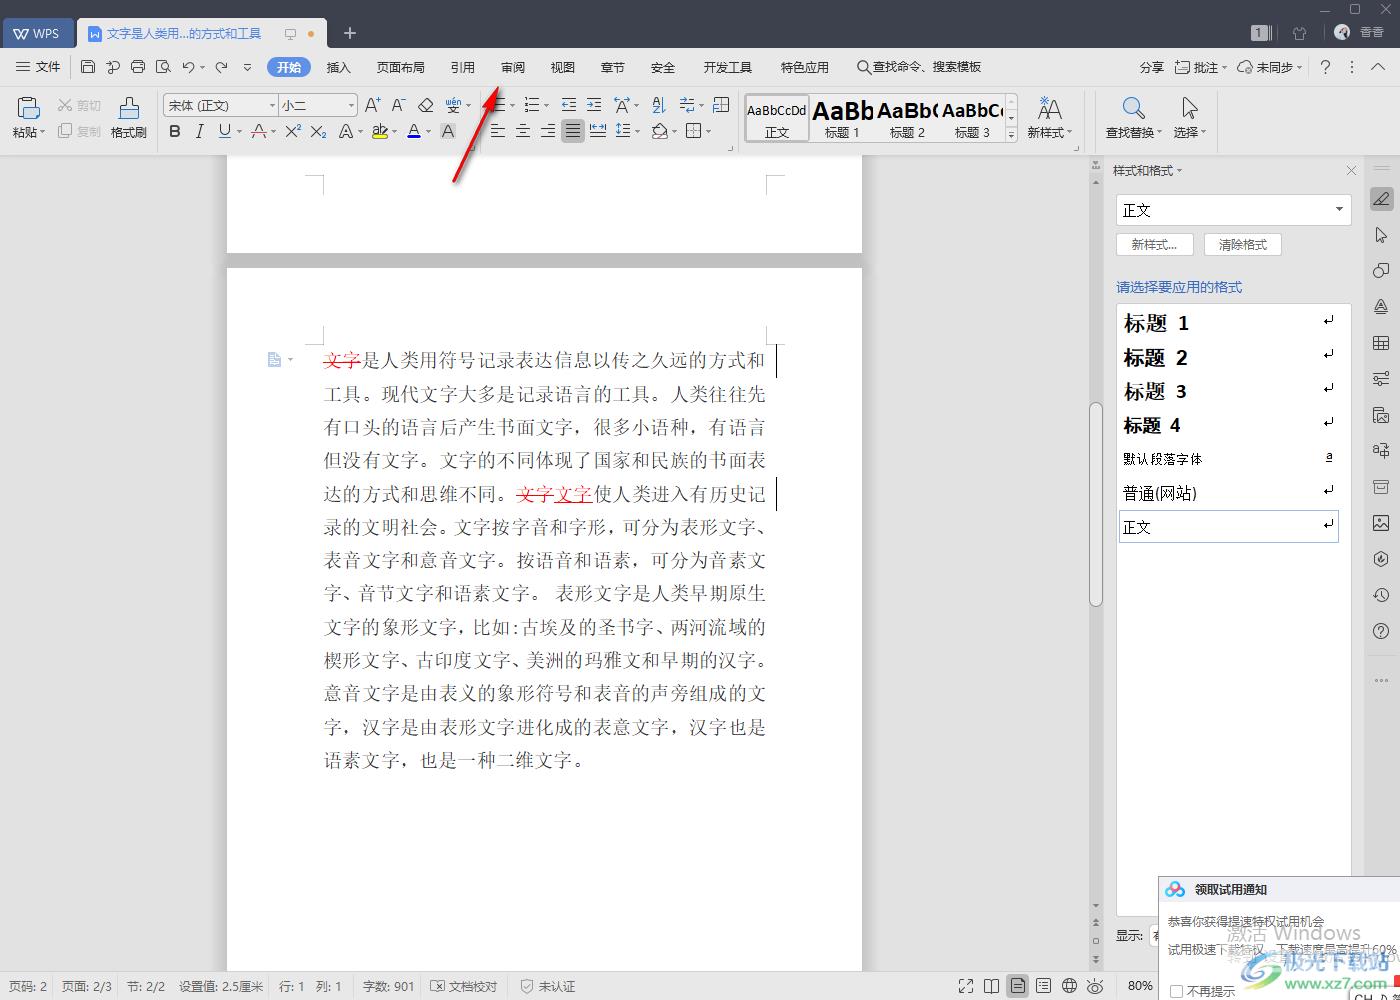1400x1000 pixels.
Task: Increase font size with A+ icon
Action: tap(372, 105)
